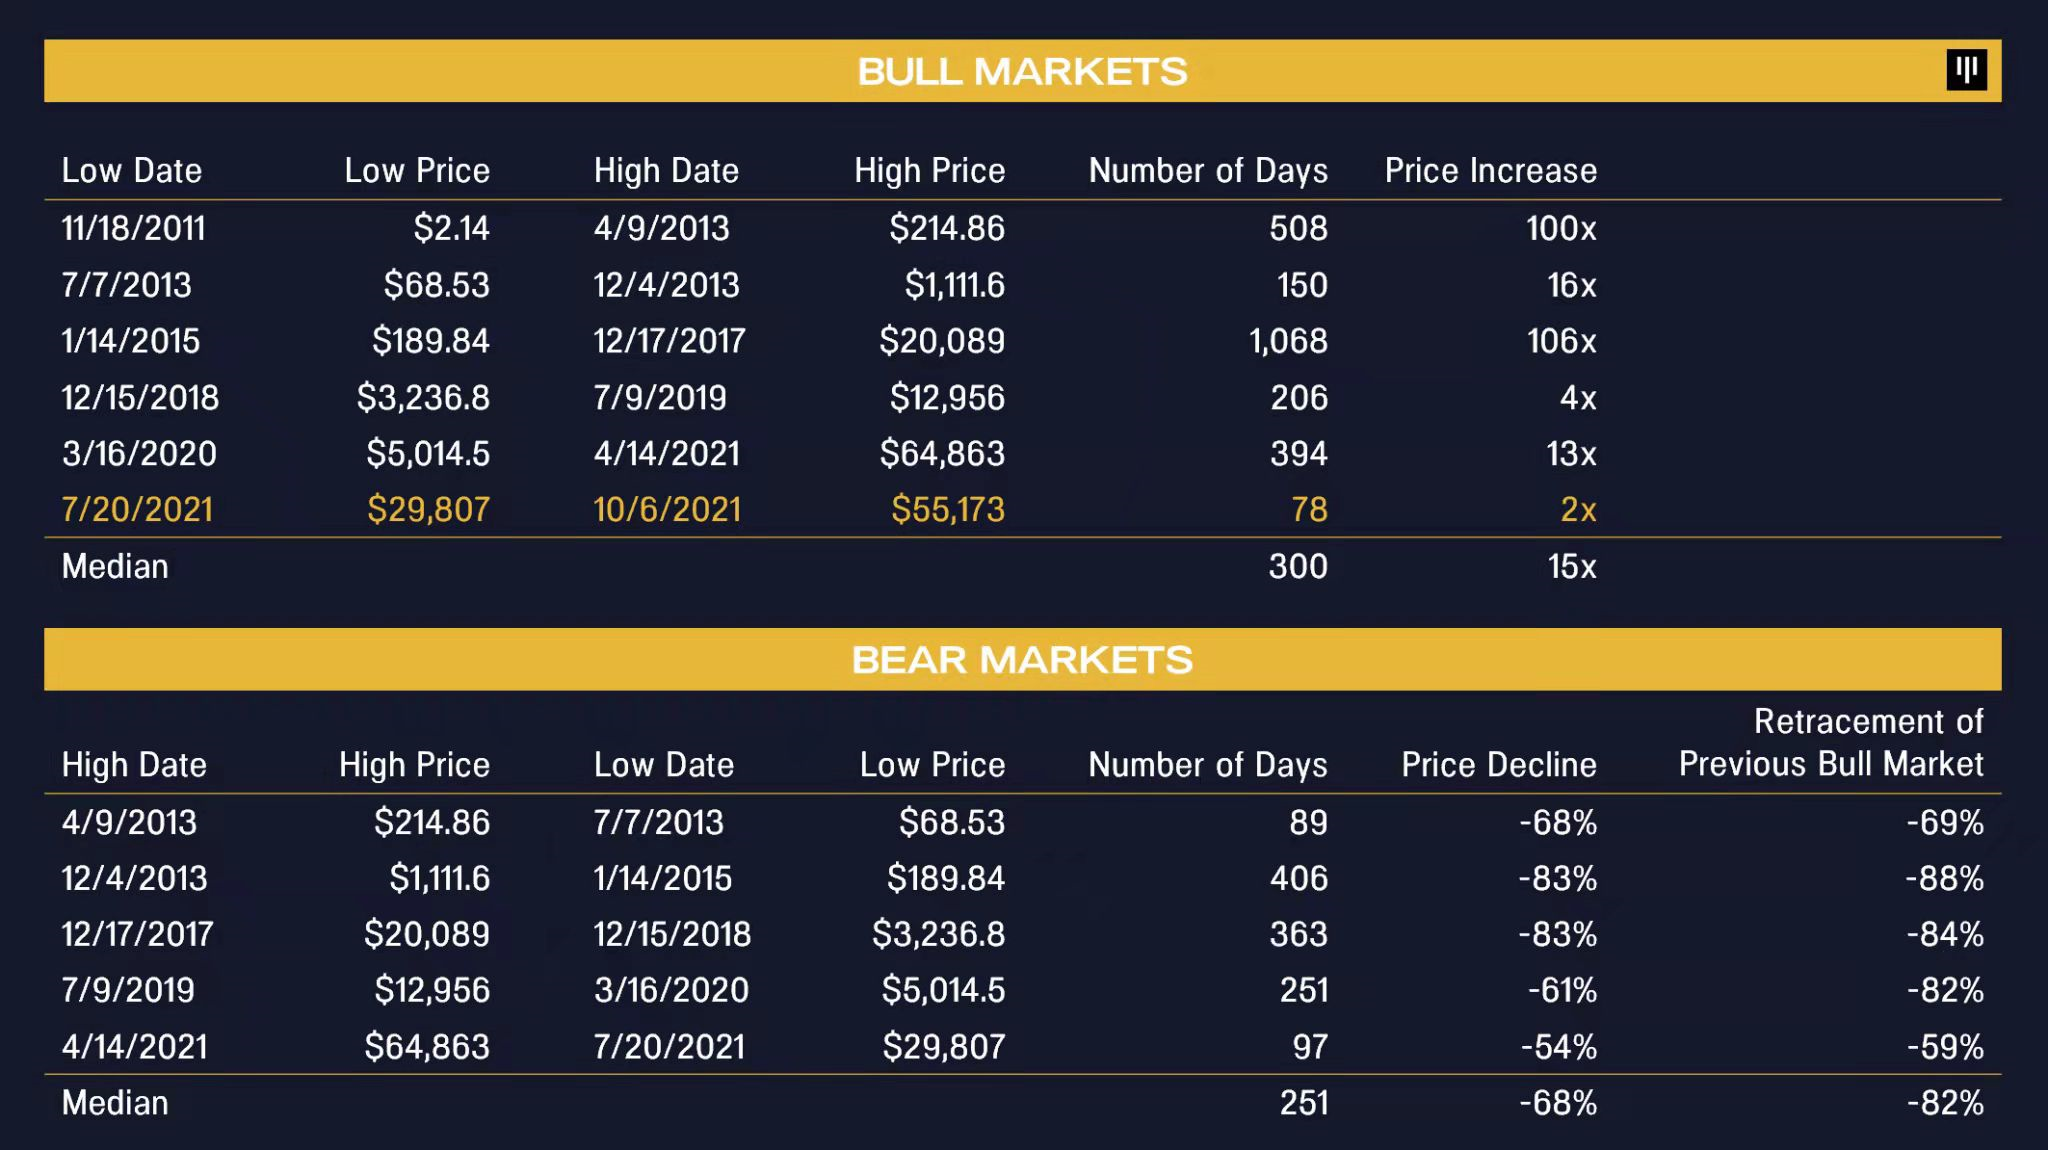Click the 15x median price increase
The image size is (2048, 1150).
click(x=1571, y=567)
